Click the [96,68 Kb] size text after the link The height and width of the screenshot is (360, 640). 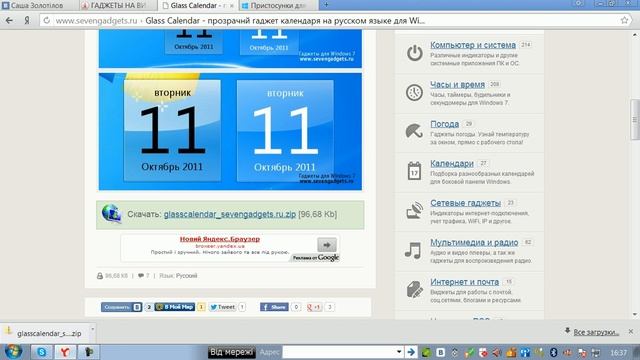[318, 214]
